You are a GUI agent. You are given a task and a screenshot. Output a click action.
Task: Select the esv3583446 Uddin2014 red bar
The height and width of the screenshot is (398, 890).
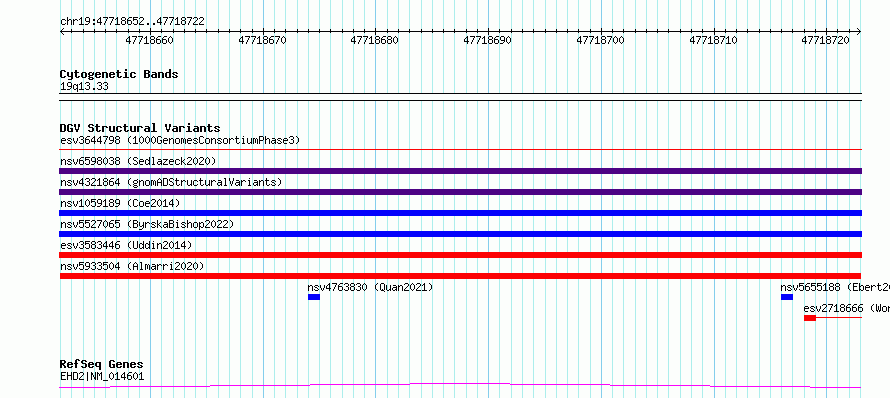click(460, 255)
